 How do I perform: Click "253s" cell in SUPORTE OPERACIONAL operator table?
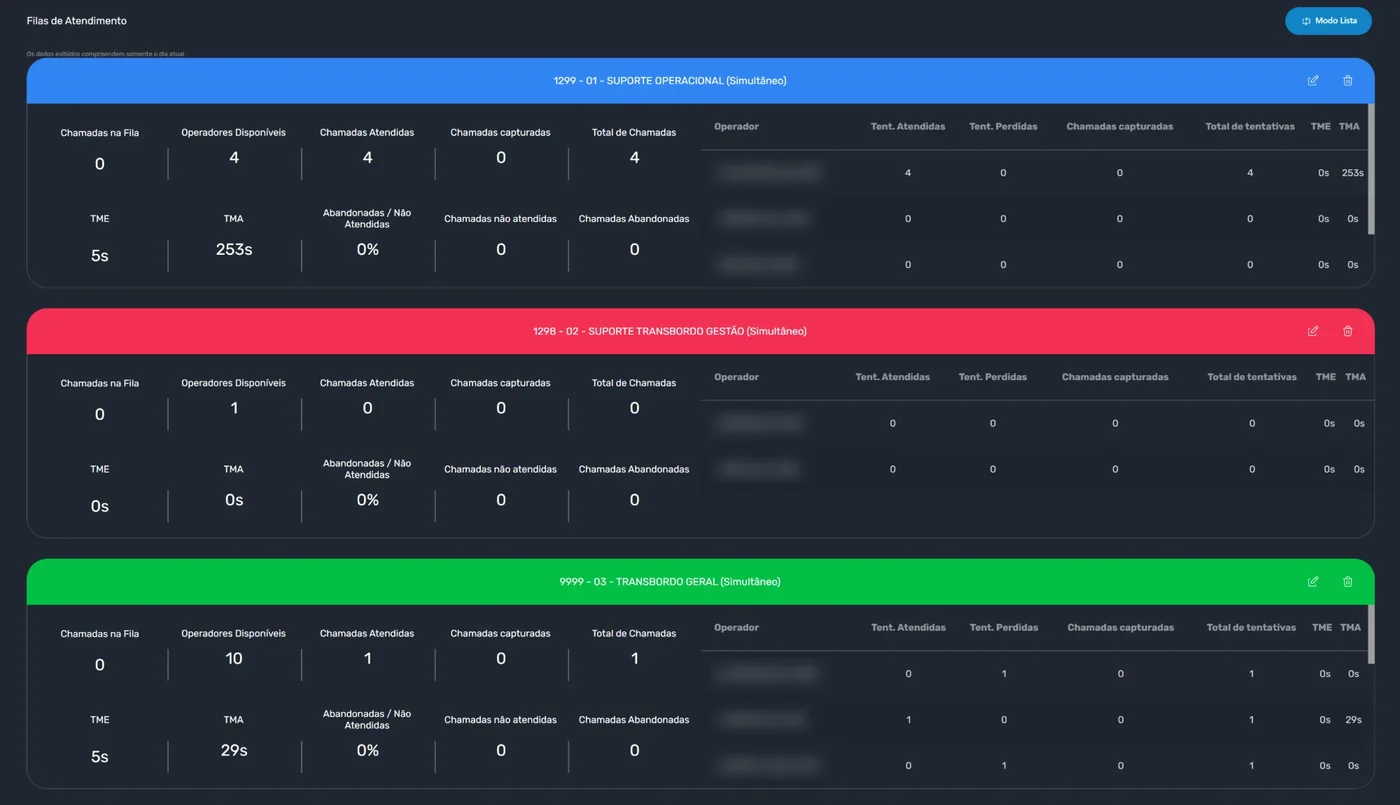tap(1353, 173)
